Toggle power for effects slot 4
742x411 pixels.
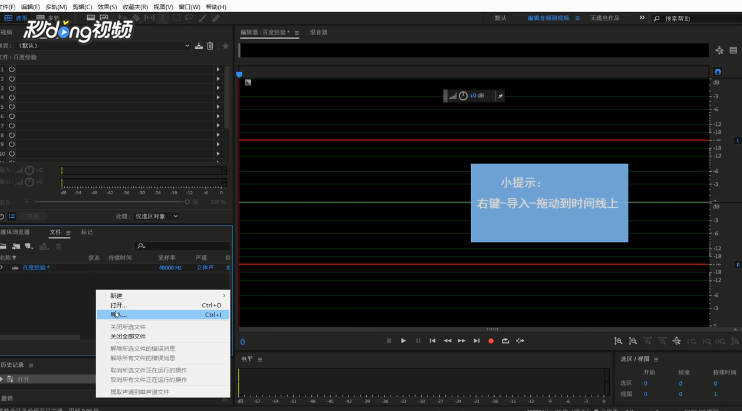[12, 97]
